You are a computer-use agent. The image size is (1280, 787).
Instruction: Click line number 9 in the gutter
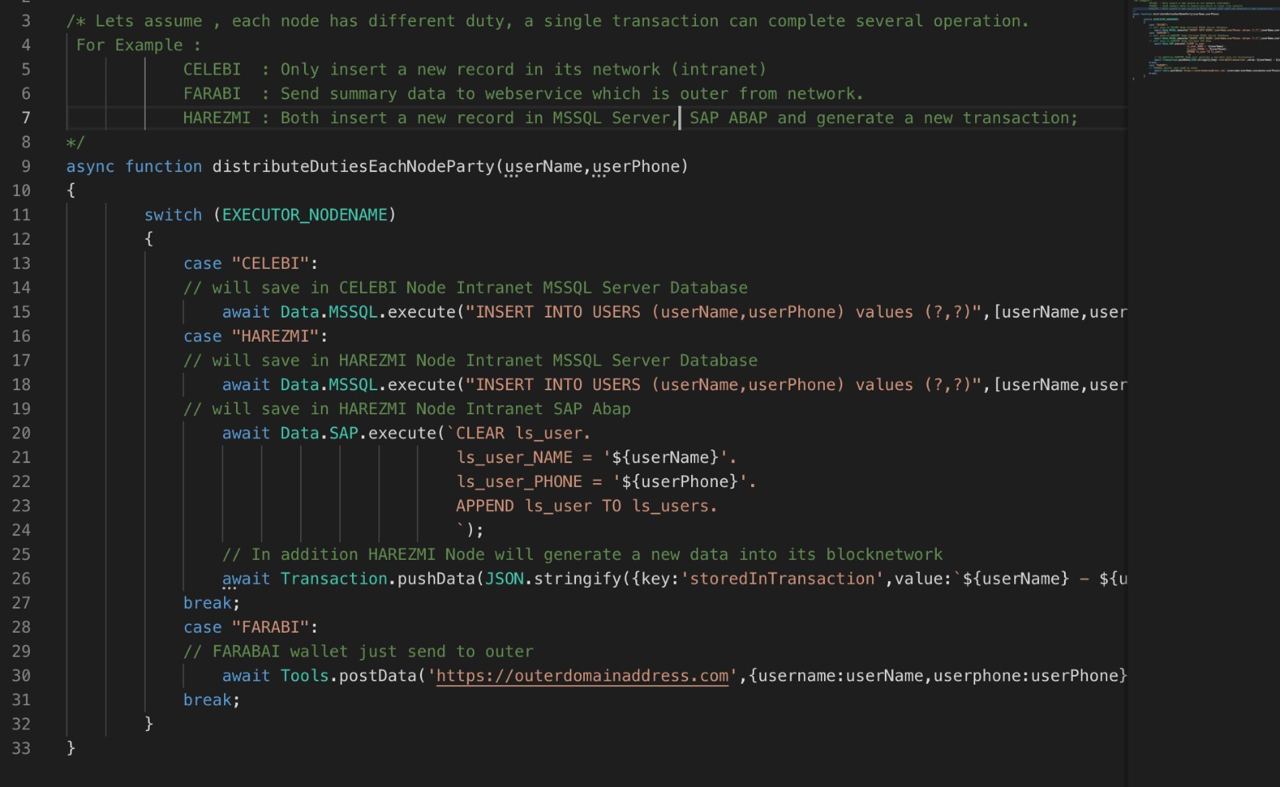[24, 166]
